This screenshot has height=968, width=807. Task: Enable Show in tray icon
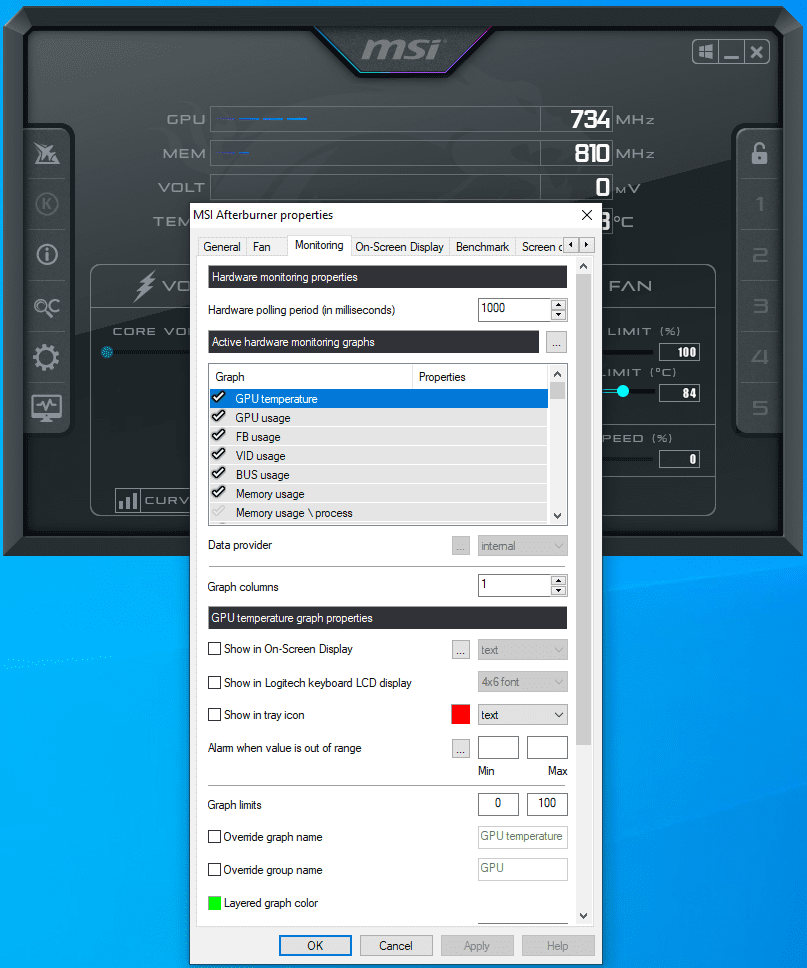214,715
